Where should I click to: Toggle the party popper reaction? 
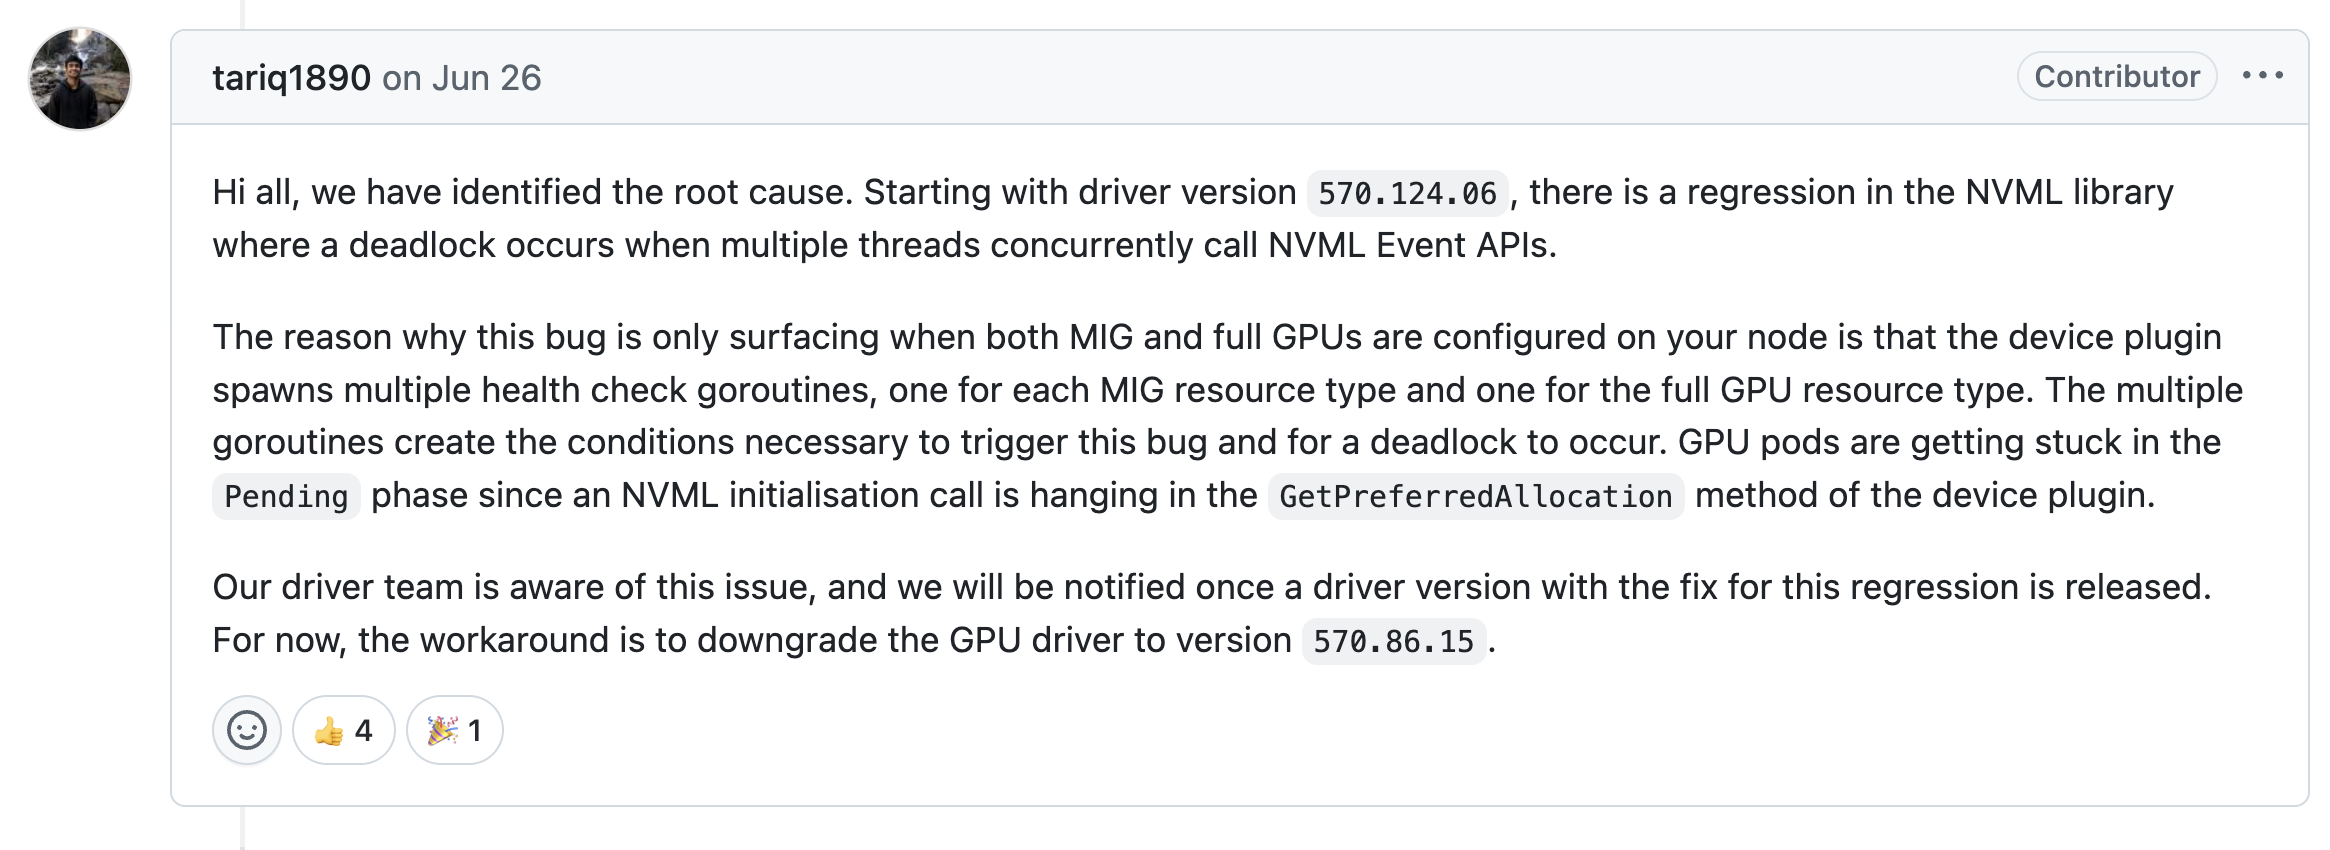pyautogui.click(x=455, y=730)
